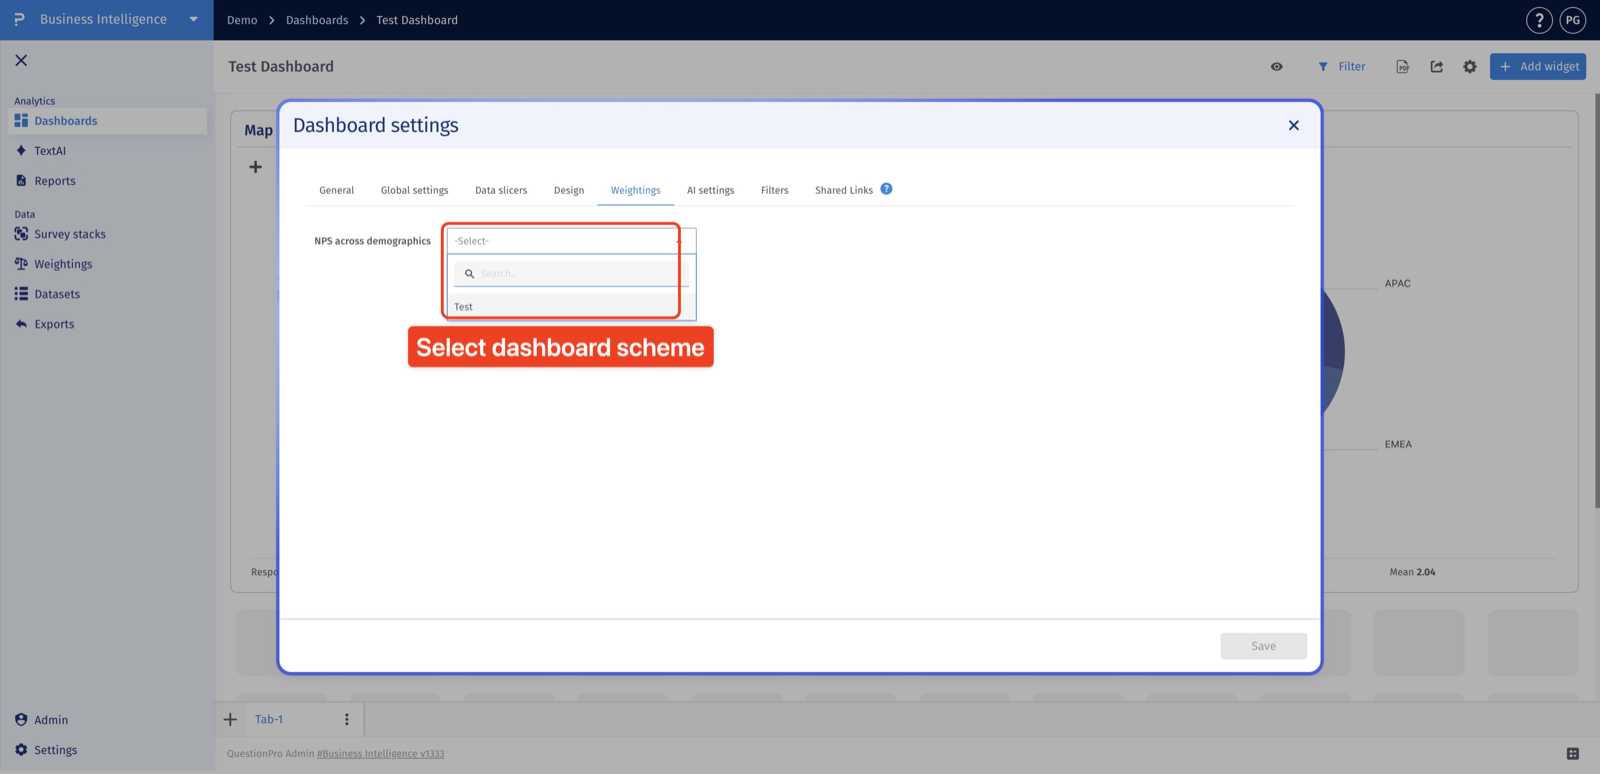This screenshot has height=774, width=1600.
Task: Select the Tab-1 dashboard tab
Action: pyautogui.click(x=269, y=720)
